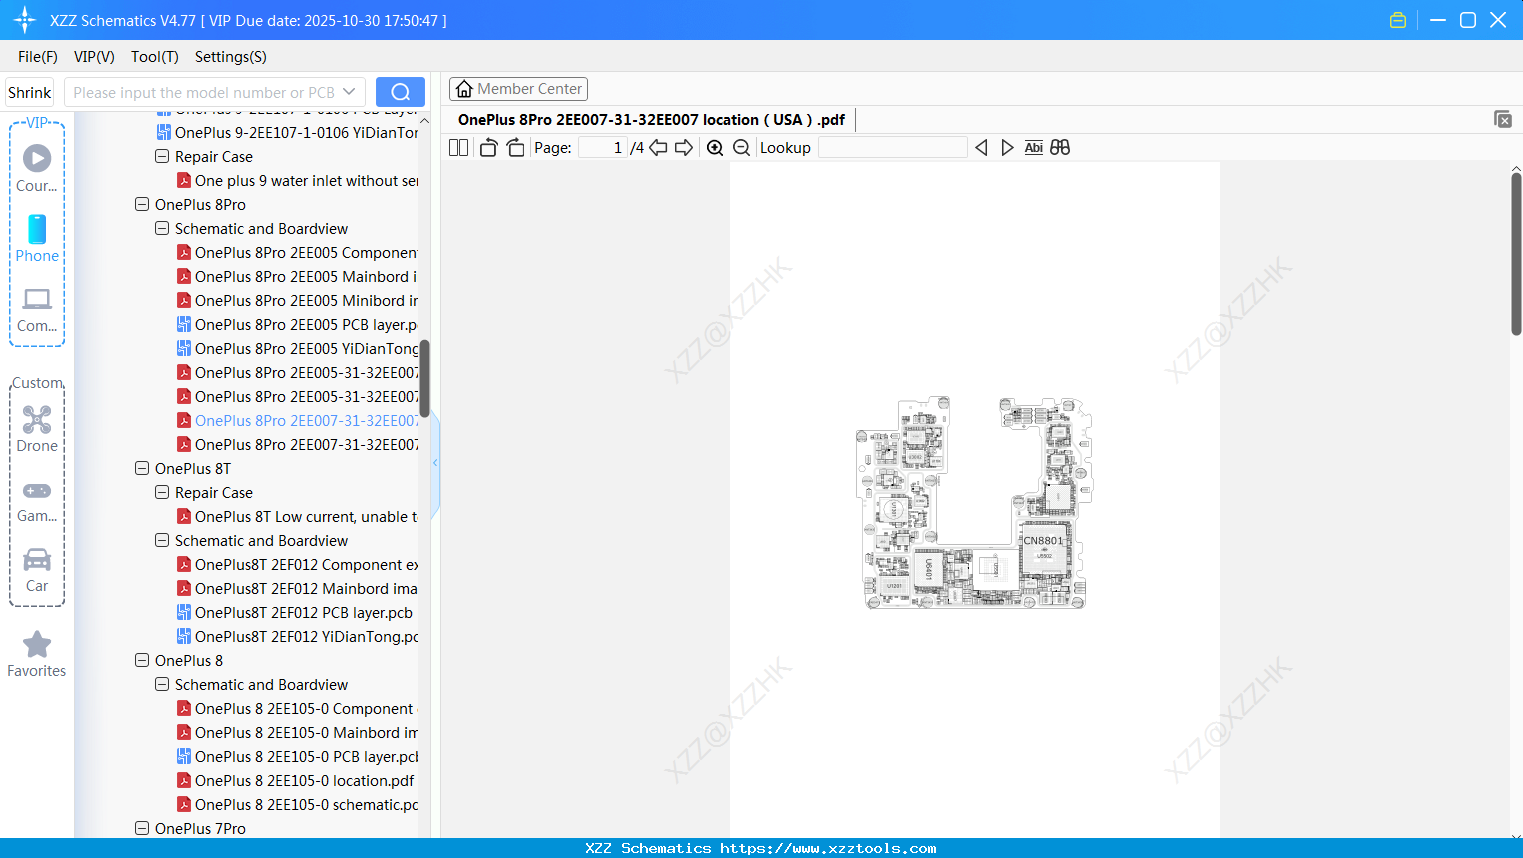Collapse the OnePlus 8Pro tree node

141,204
